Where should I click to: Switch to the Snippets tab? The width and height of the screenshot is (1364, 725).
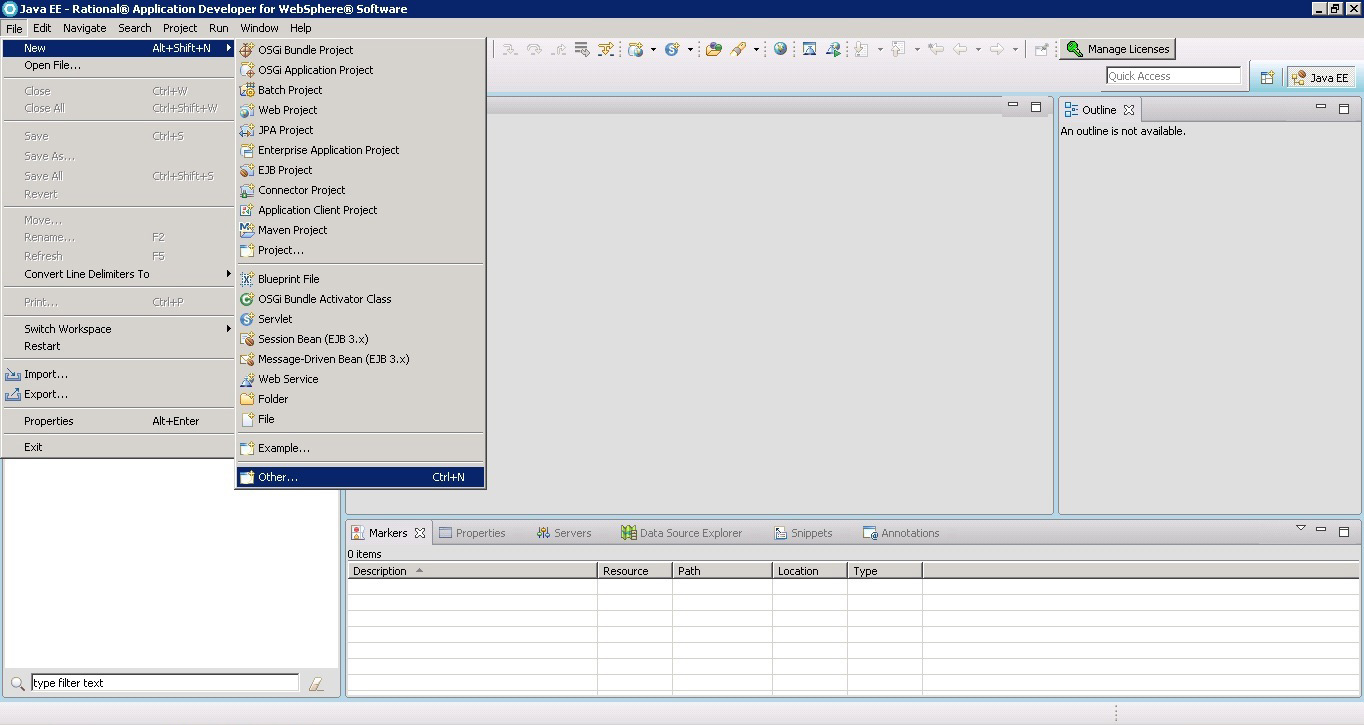(x=803, y=533)
